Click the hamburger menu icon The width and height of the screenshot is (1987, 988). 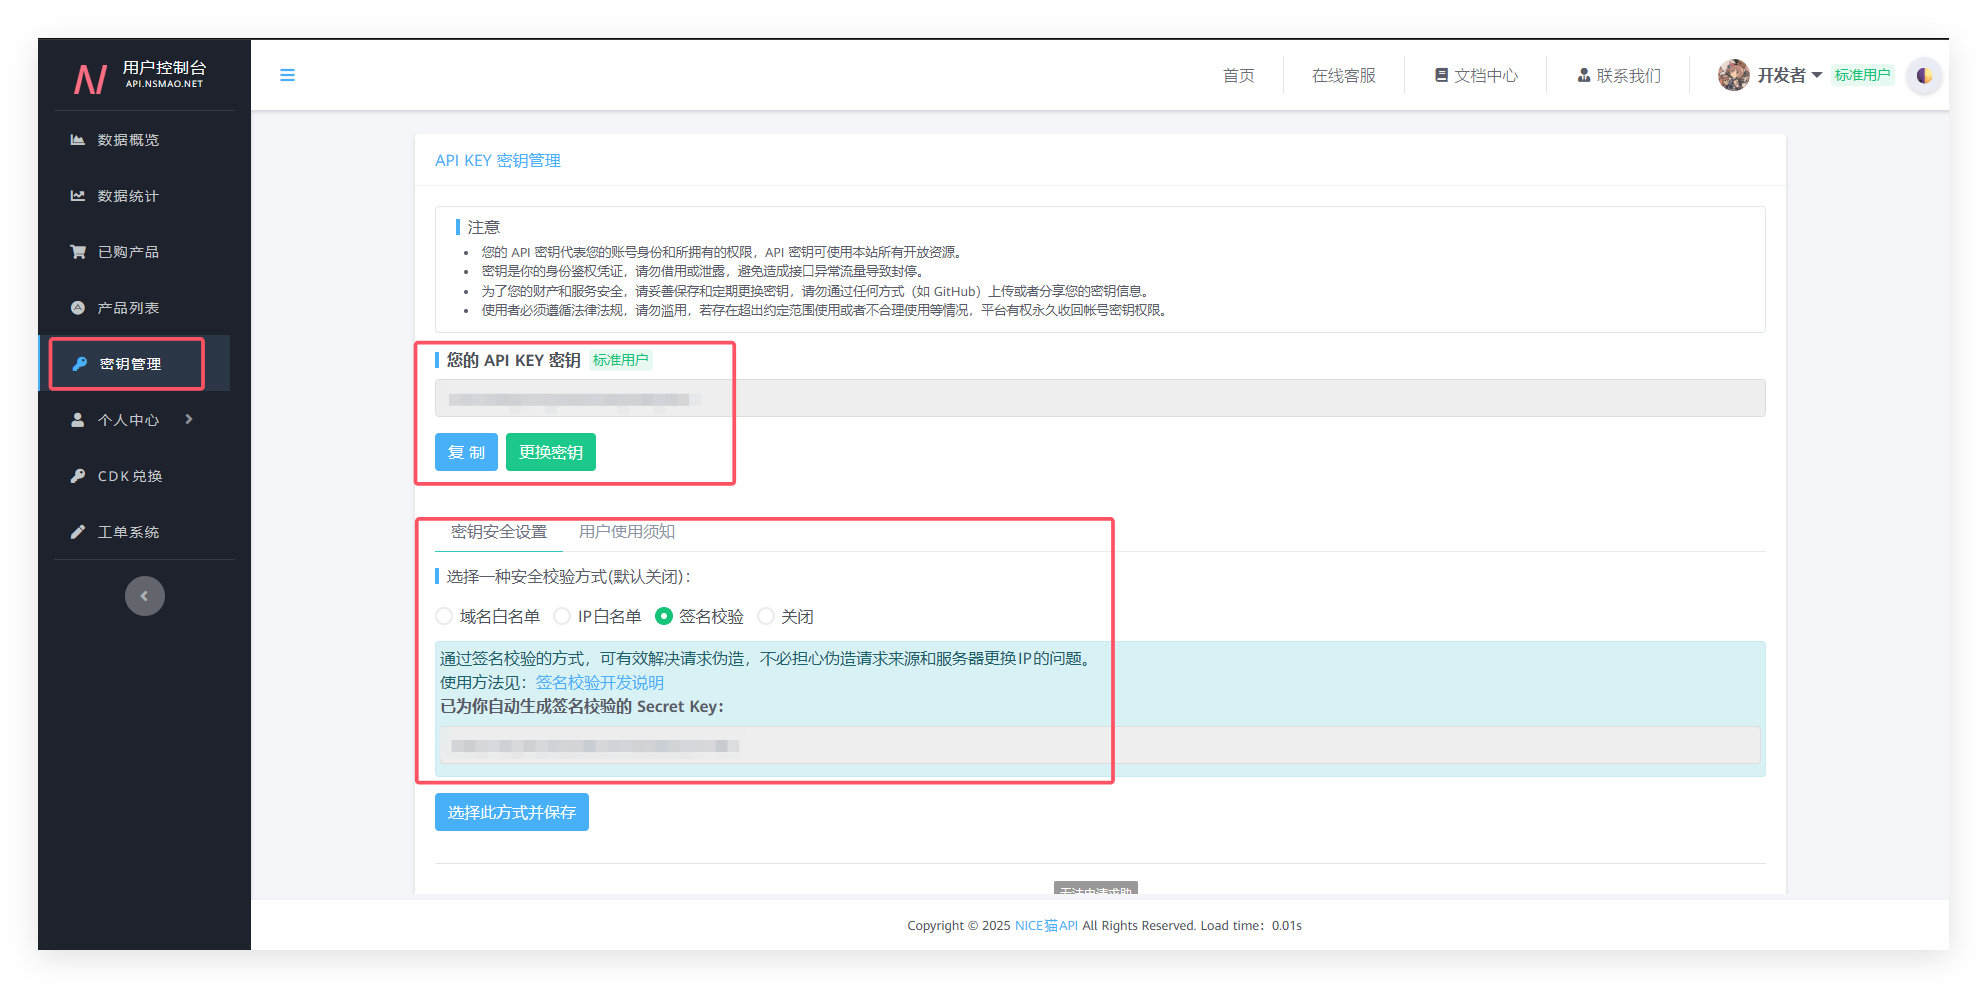287,75
